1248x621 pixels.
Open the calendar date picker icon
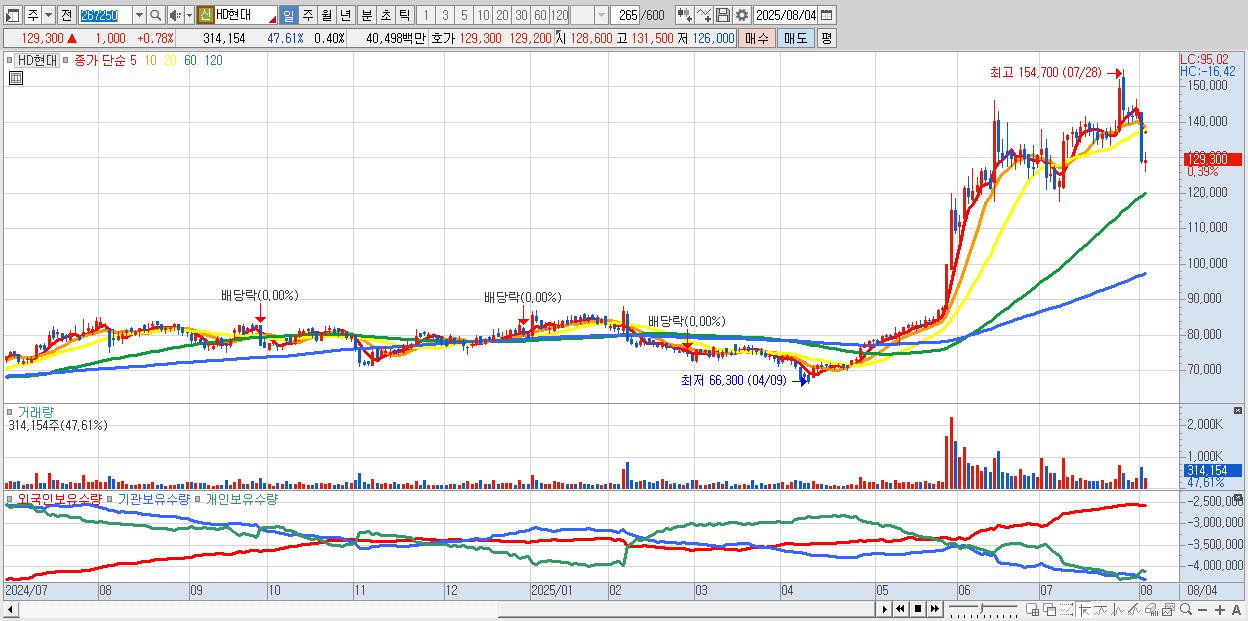click(827, 15)
